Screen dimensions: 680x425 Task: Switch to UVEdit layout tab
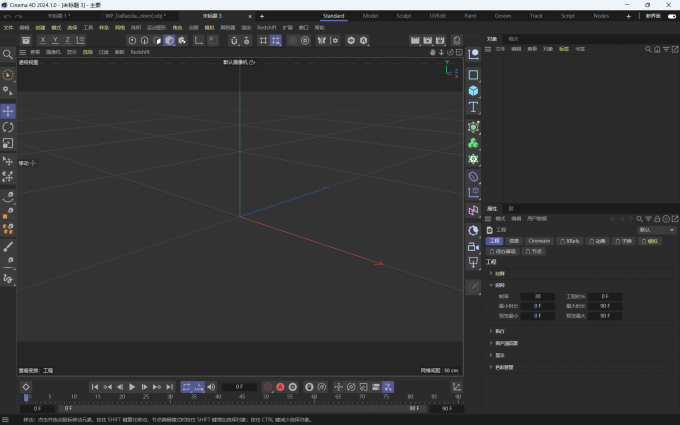pos(437,16)
